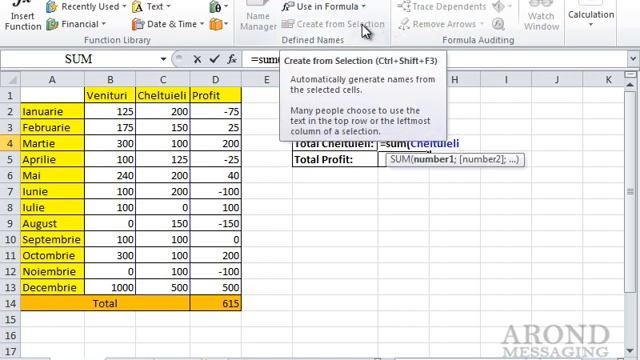Click Venituri value 1000 for Decembrie
The height and width of the screenshot is (360, 640).
click(110, 287)
